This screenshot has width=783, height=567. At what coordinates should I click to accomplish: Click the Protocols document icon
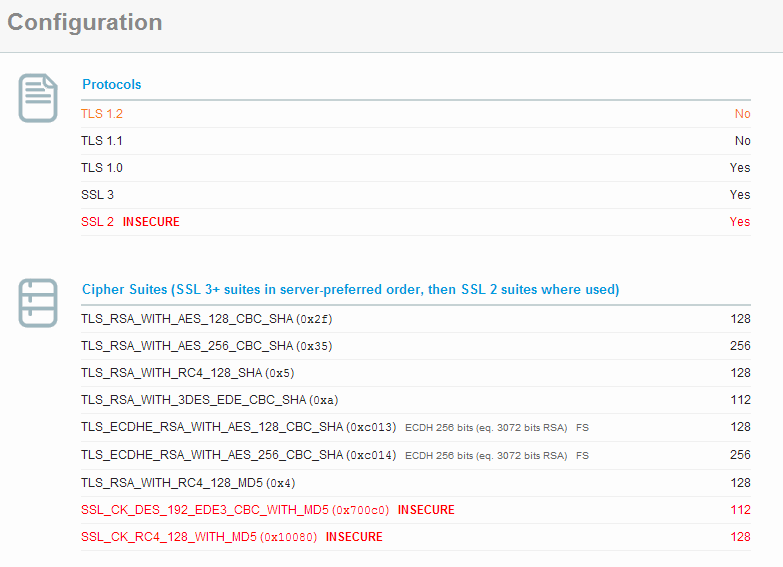coord(38,98)
